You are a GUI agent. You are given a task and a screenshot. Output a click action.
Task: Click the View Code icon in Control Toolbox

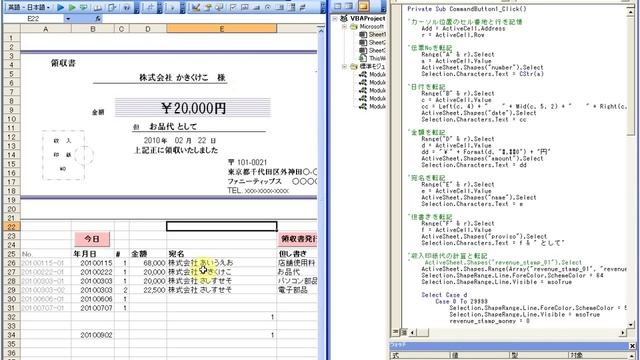tap(219, 7)
